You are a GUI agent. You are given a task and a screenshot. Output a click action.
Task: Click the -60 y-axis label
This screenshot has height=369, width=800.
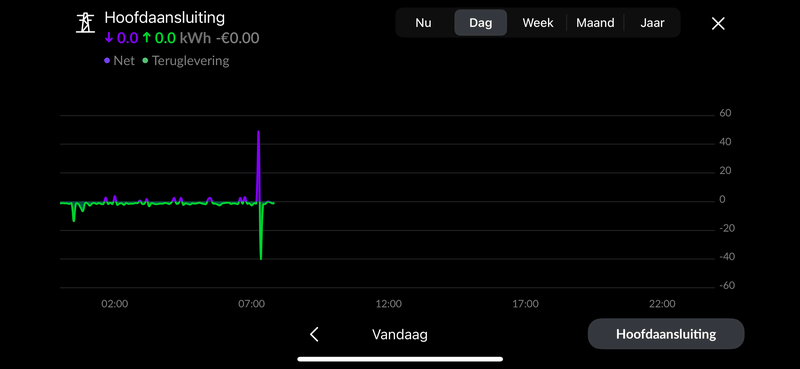(x=727, y=286)
